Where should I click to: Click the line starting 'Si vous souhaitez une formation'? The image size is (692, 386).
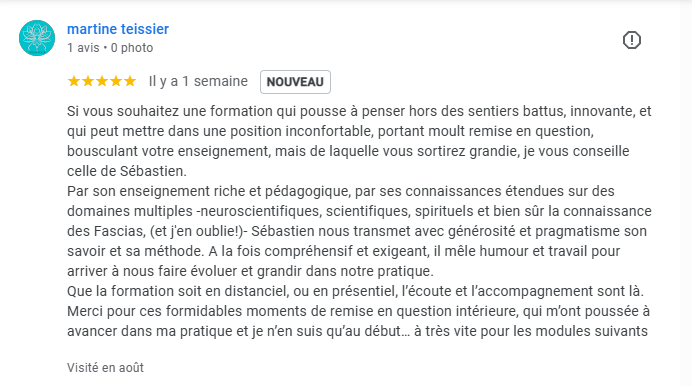(359, 111)
